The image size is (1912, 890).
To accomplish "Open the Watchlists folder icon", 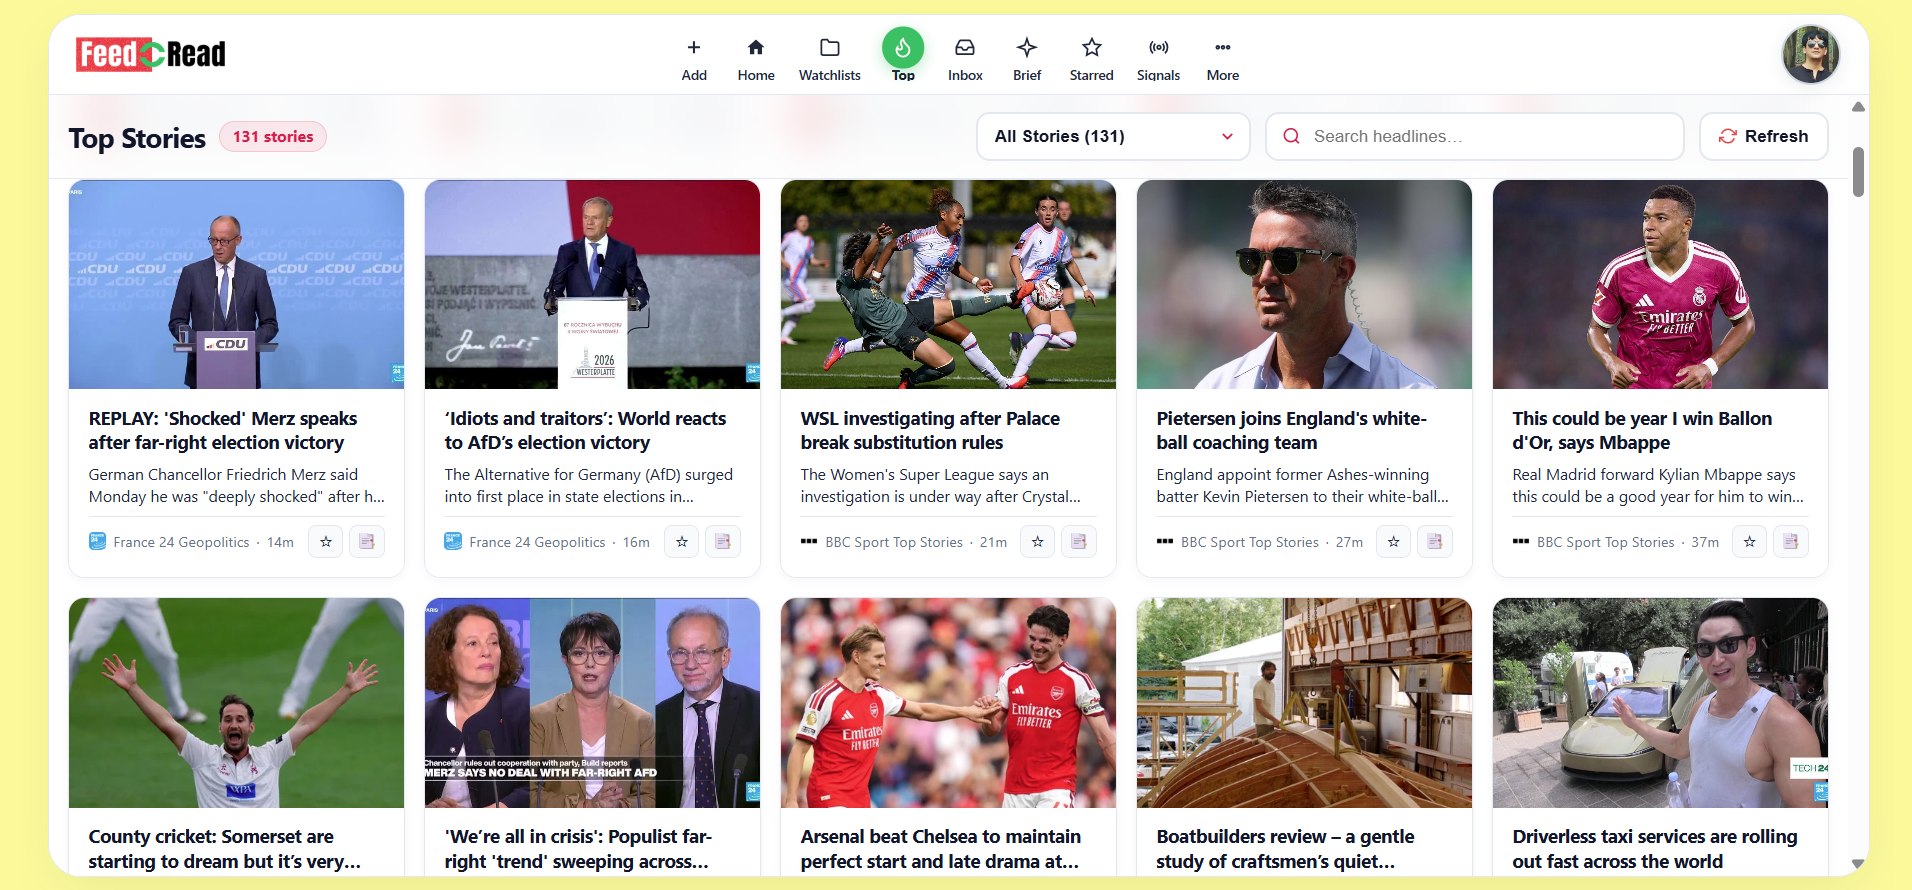I will [x=829, y=47].
